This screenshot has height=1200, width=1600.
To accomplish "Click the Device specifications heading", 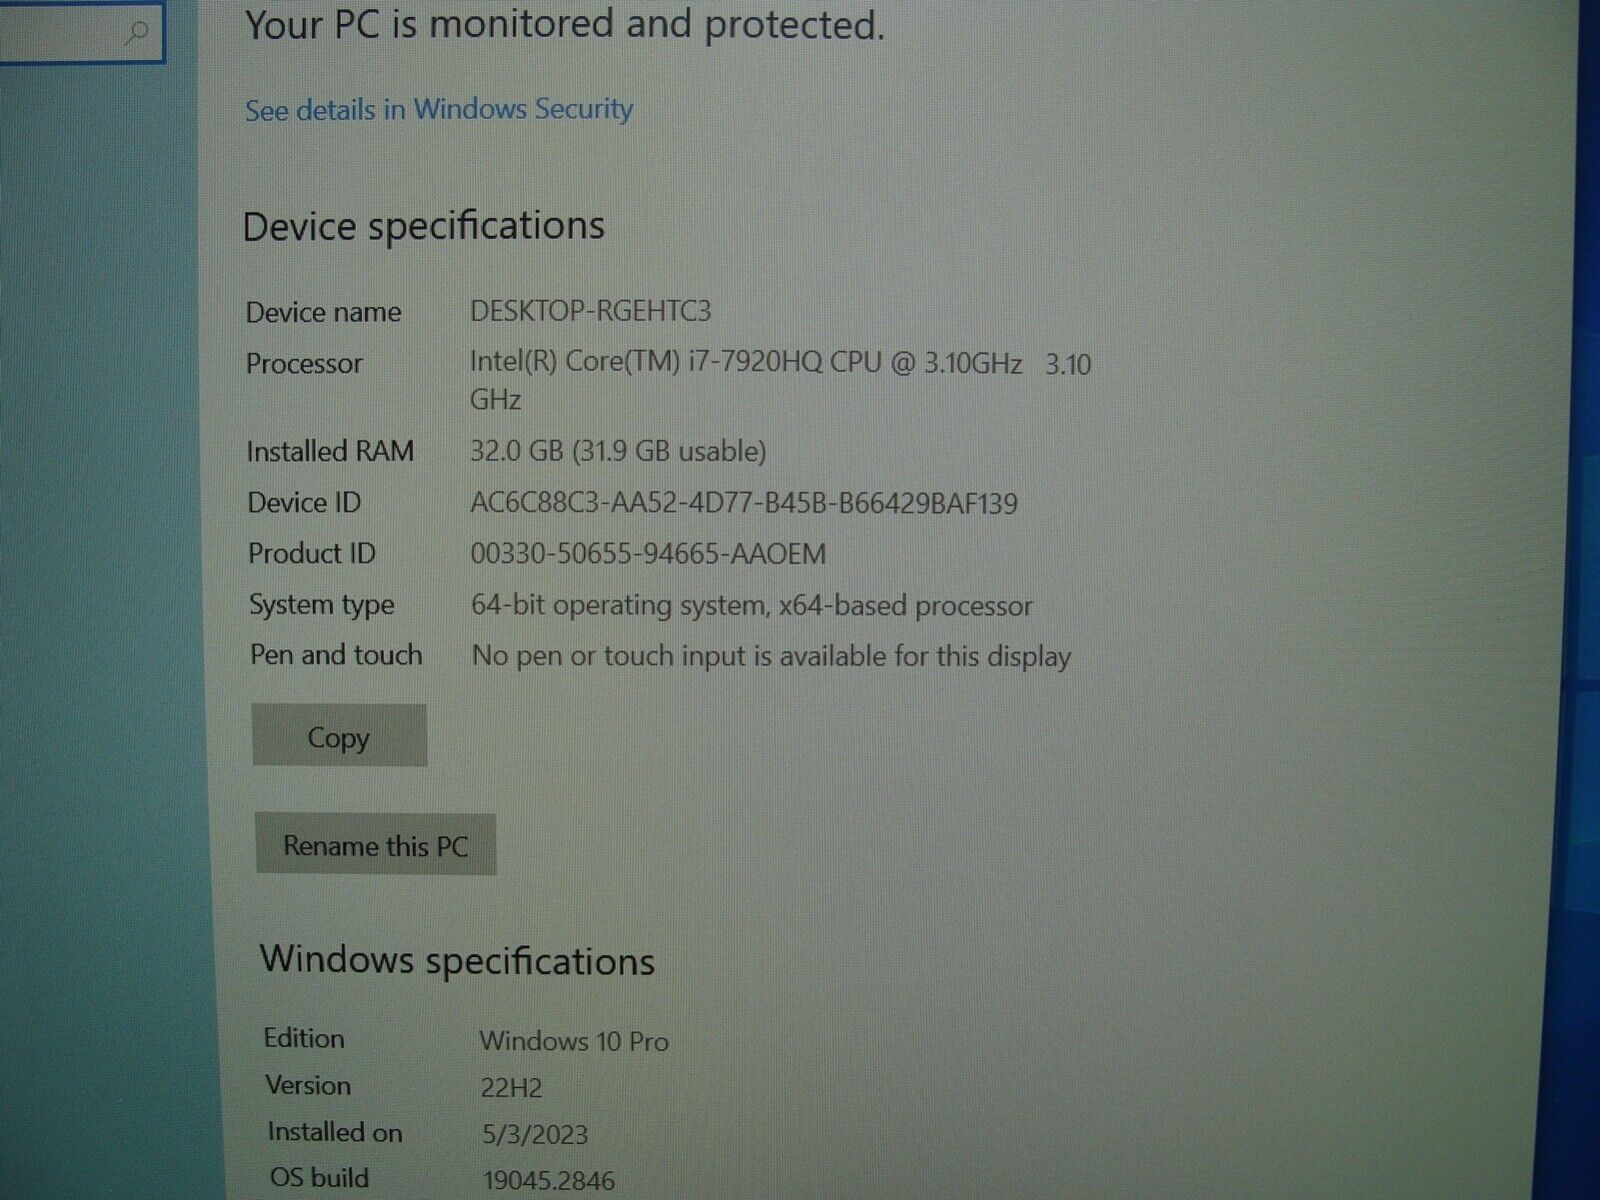I will 424,226.
